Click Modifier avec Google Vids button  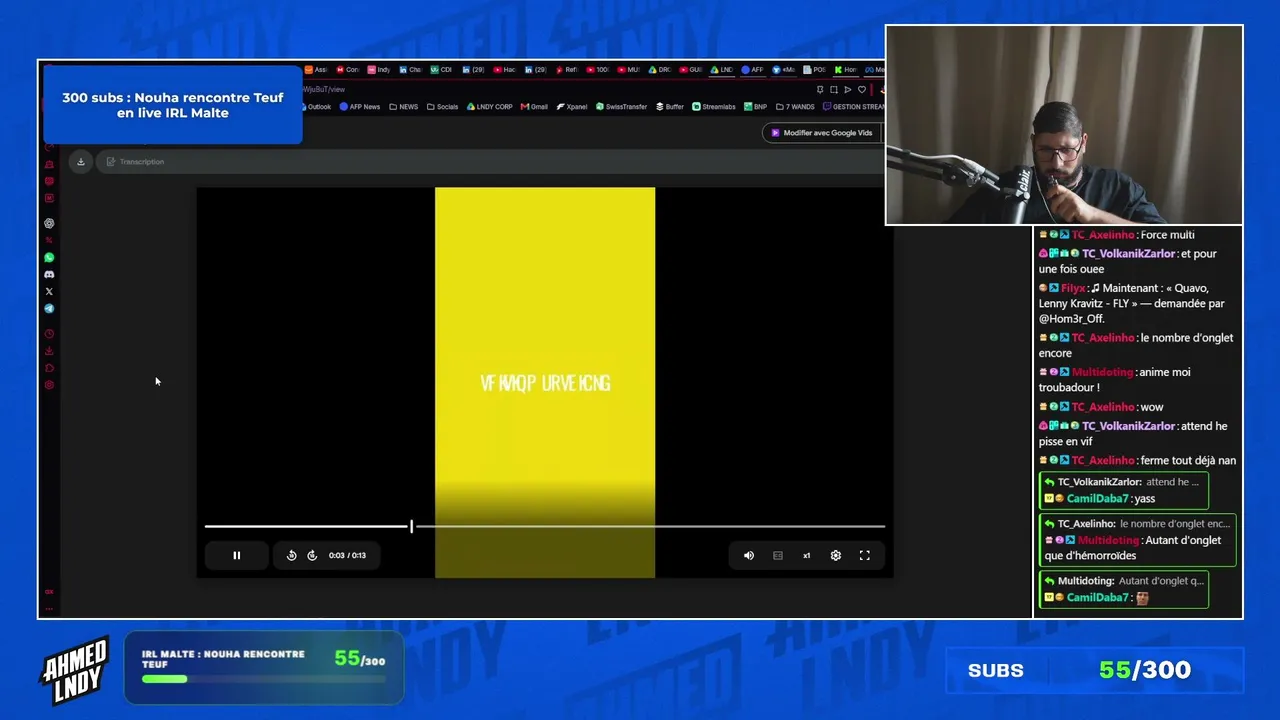[x=821, y=133]
